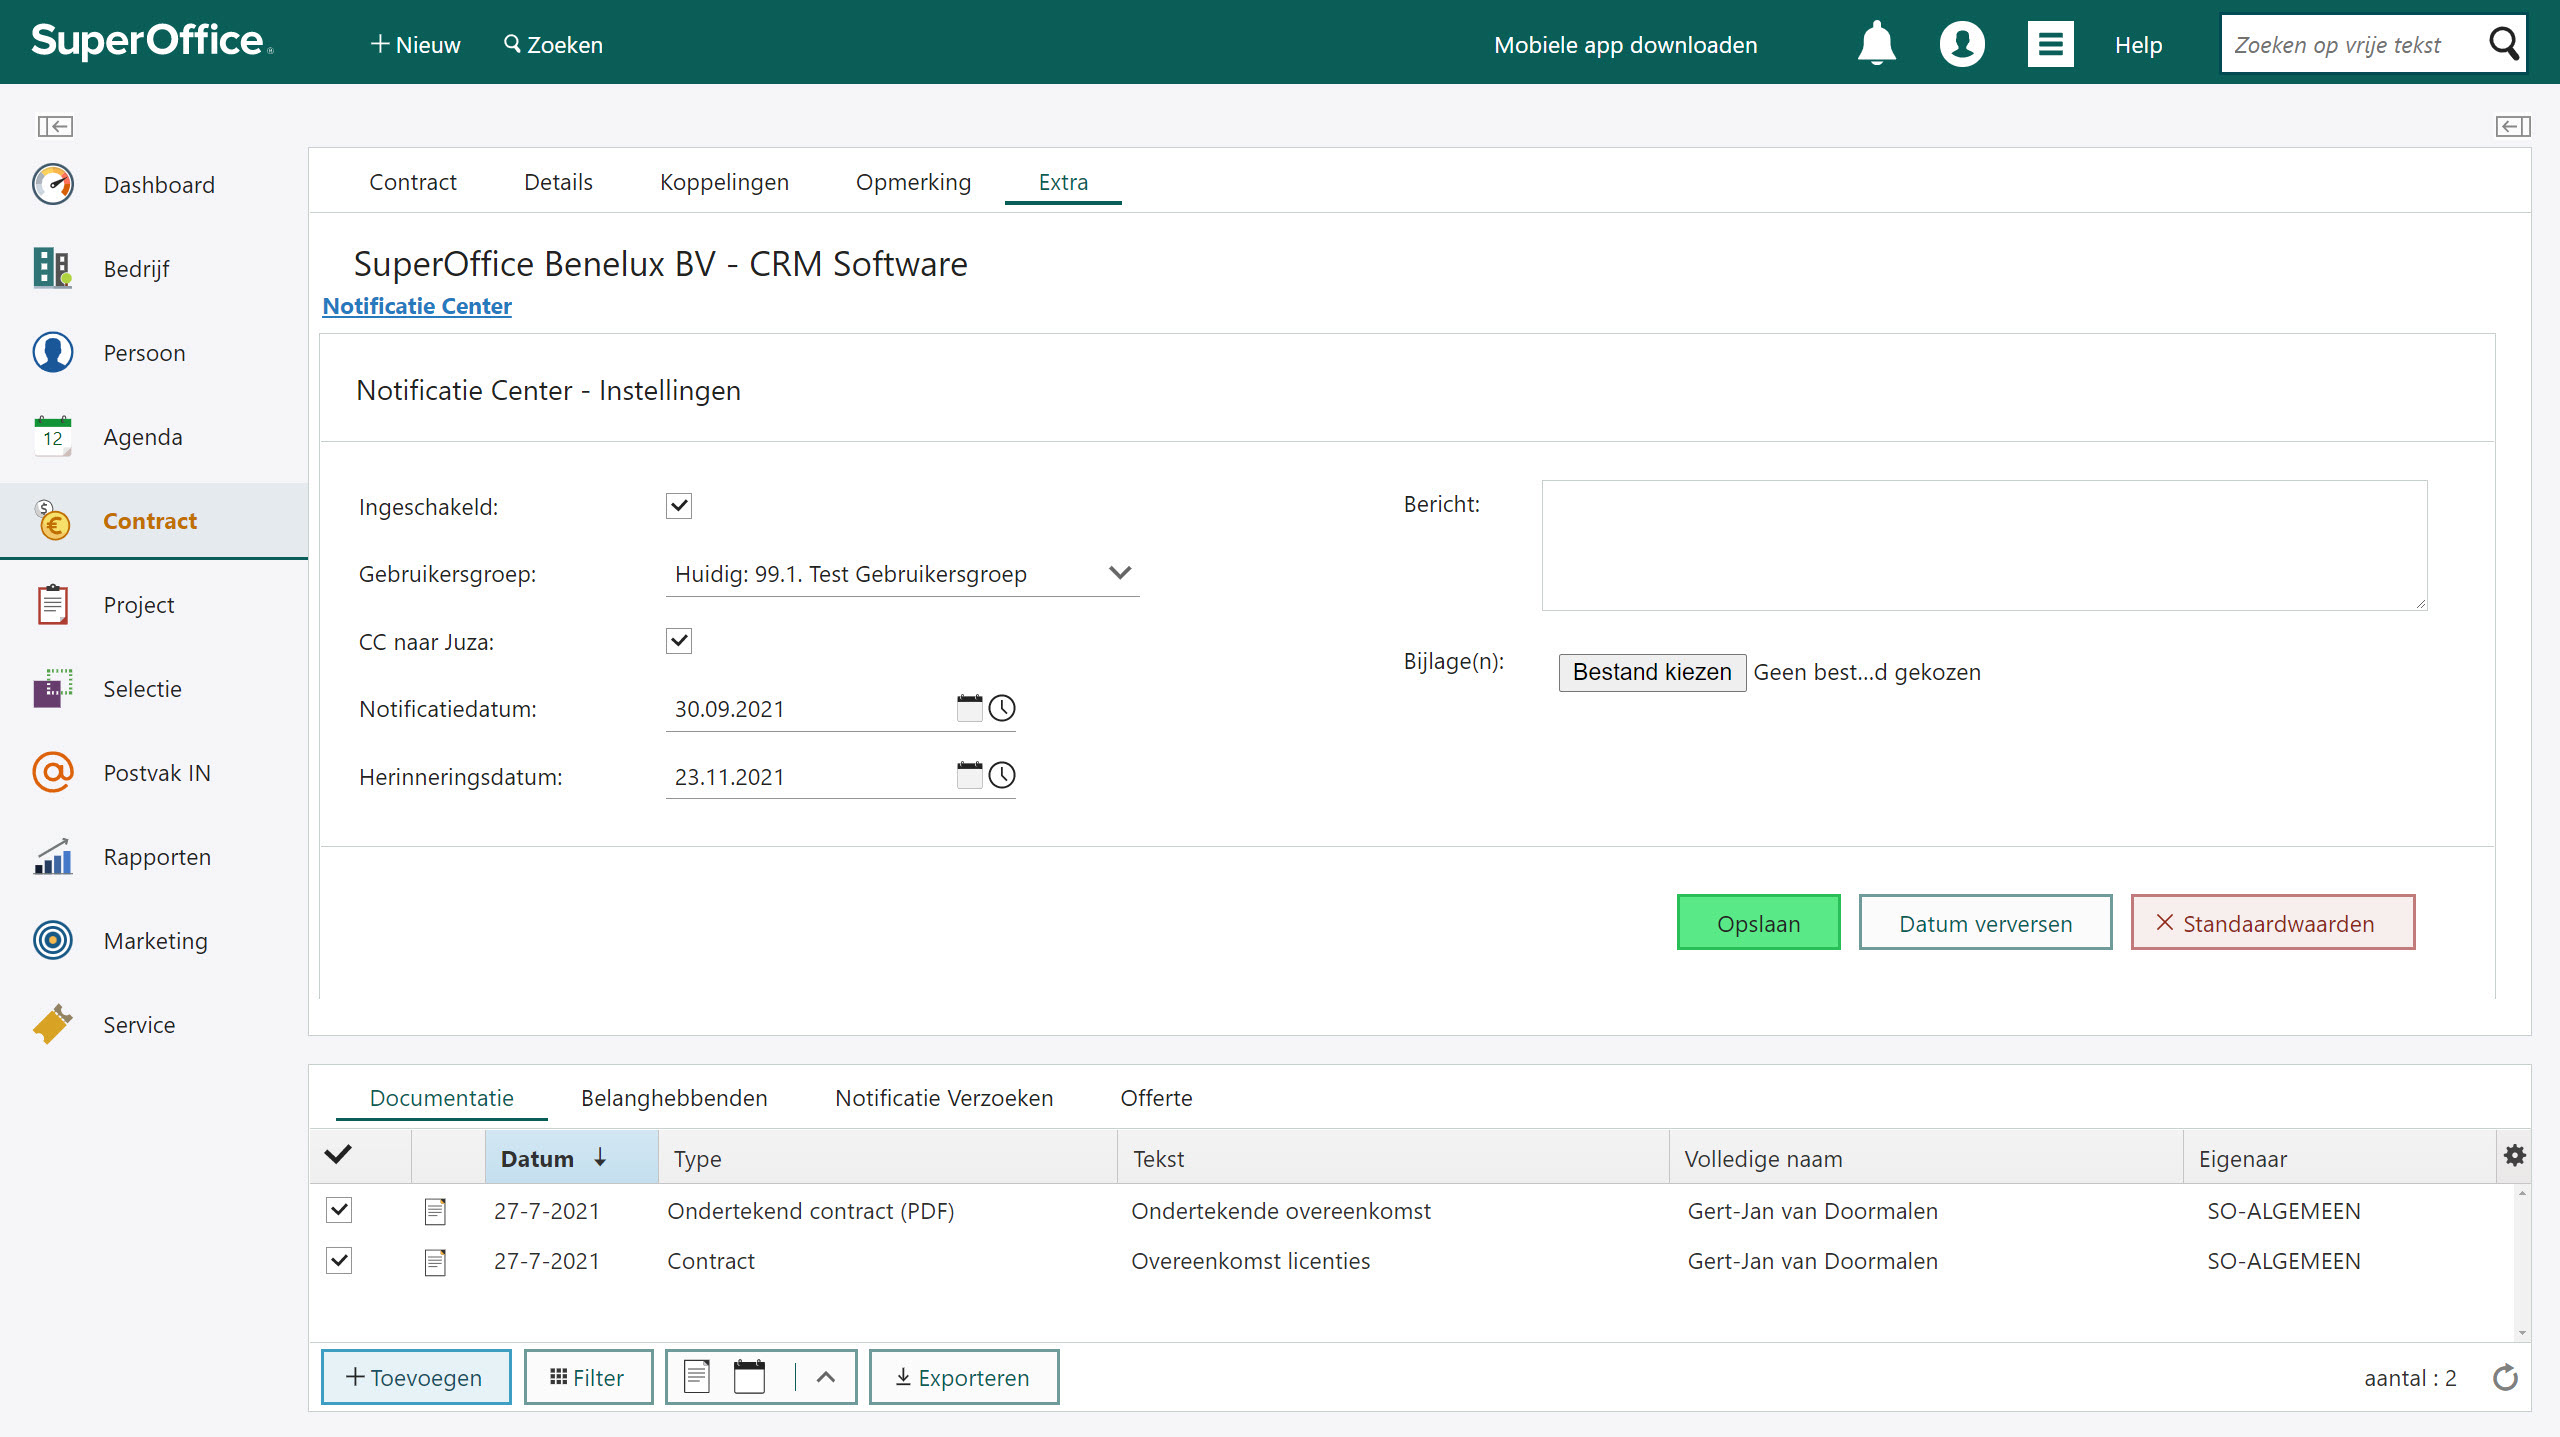Screen dimensions: 2560x1437
Task: Open time picker for Notificatiedatum
Action: tap(1002, 708)
